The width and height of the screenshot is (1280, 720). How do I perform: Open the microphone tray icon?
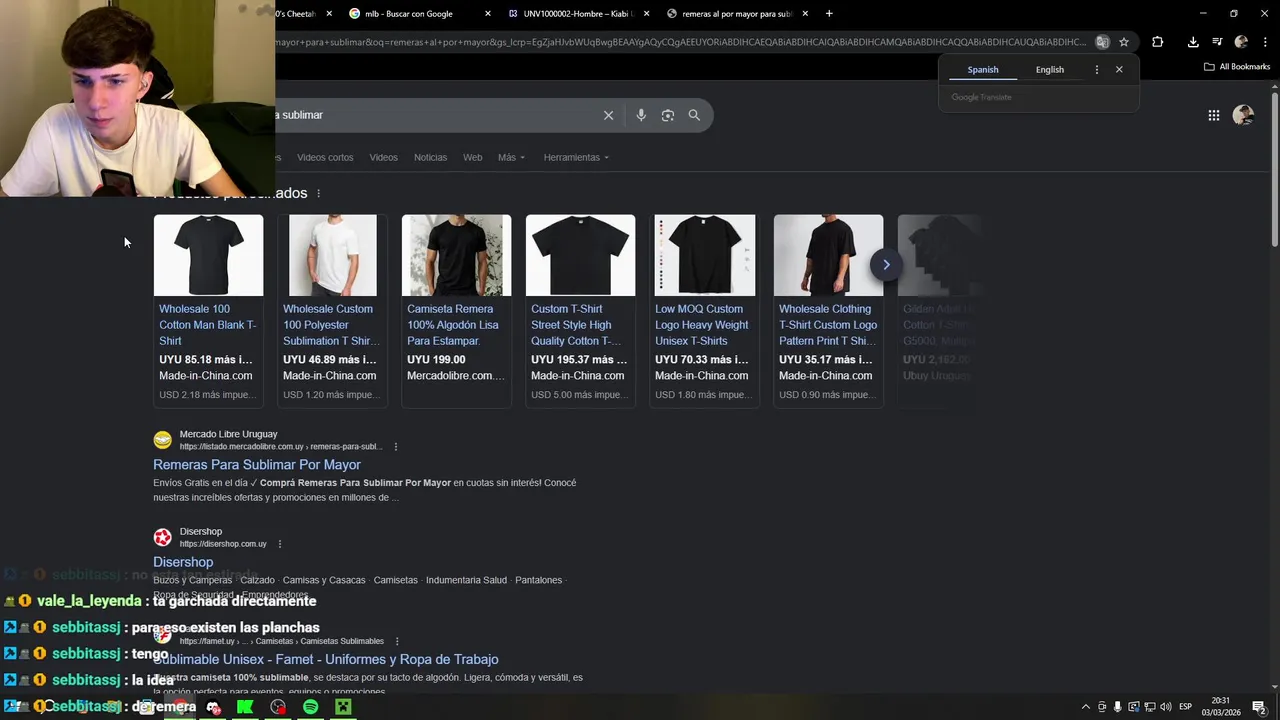1118,707
